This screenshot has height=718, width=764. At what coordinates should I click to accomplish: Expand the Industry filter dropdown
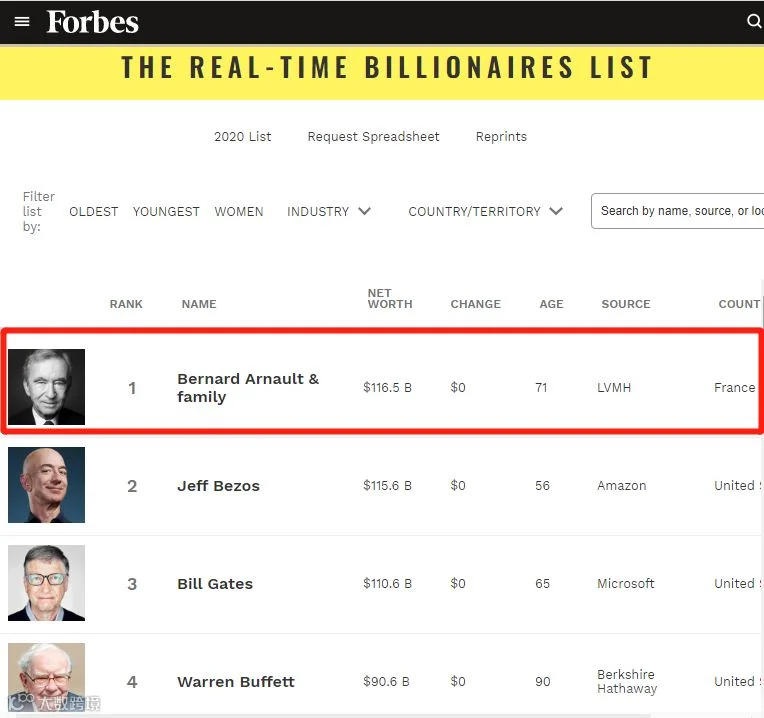329,211
